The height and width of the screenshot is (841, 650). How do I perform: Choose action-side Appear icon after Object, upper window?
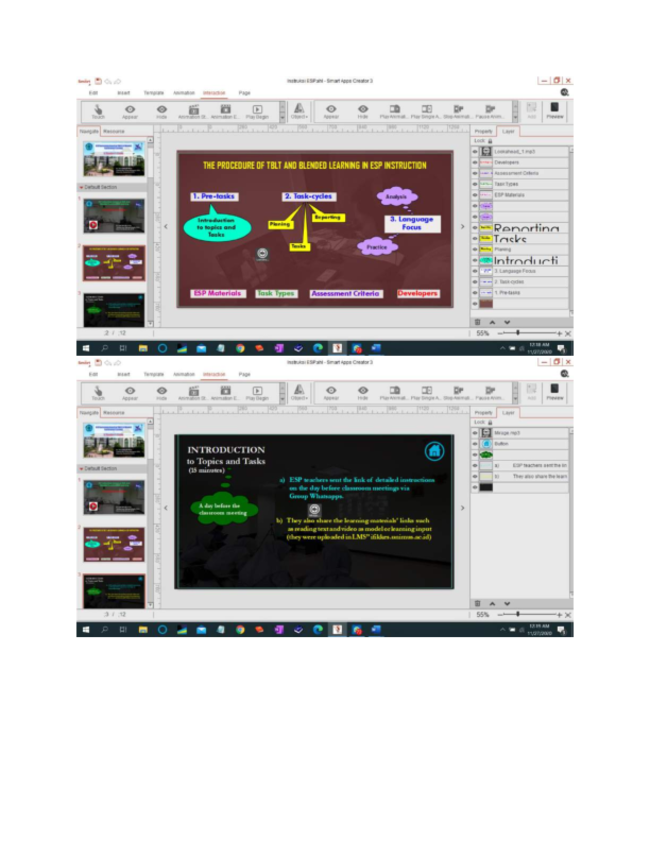tap(331, 112)
